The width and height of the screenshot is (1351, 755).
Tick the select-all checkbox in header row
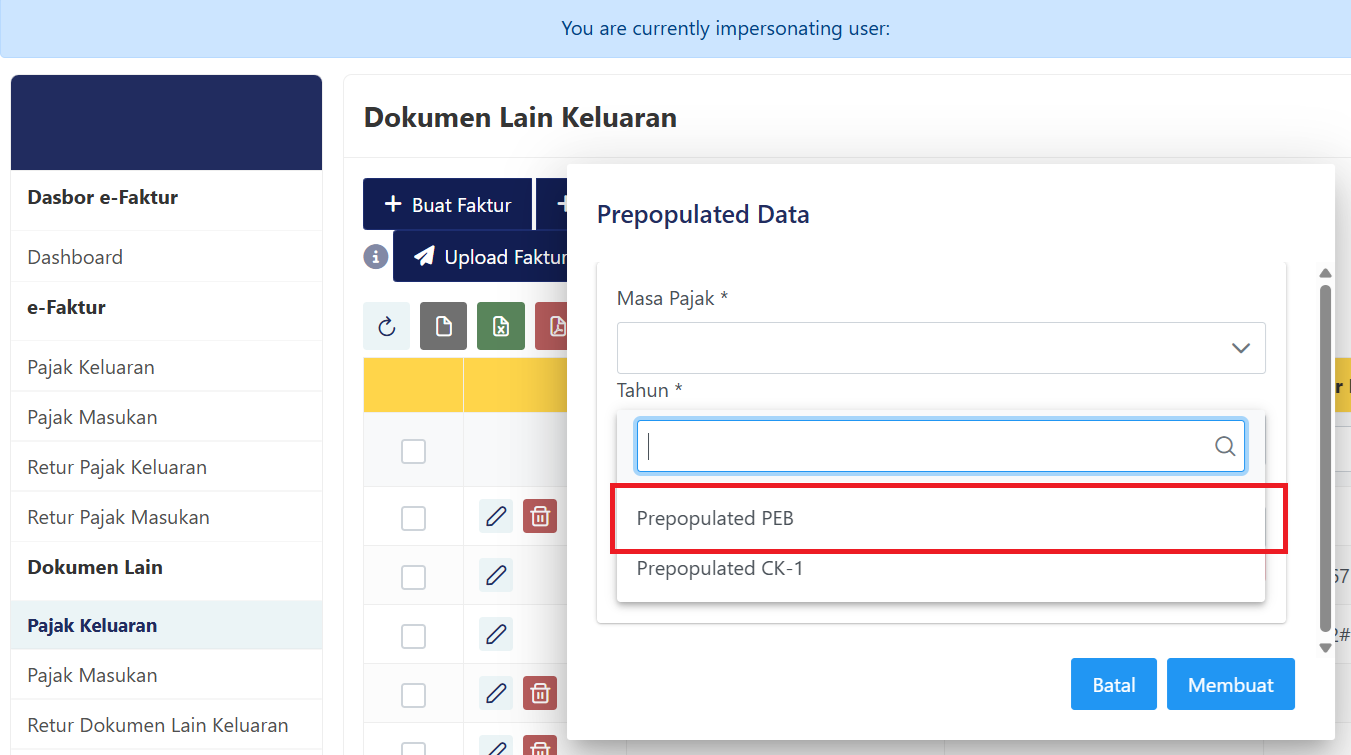pos(413,452)
